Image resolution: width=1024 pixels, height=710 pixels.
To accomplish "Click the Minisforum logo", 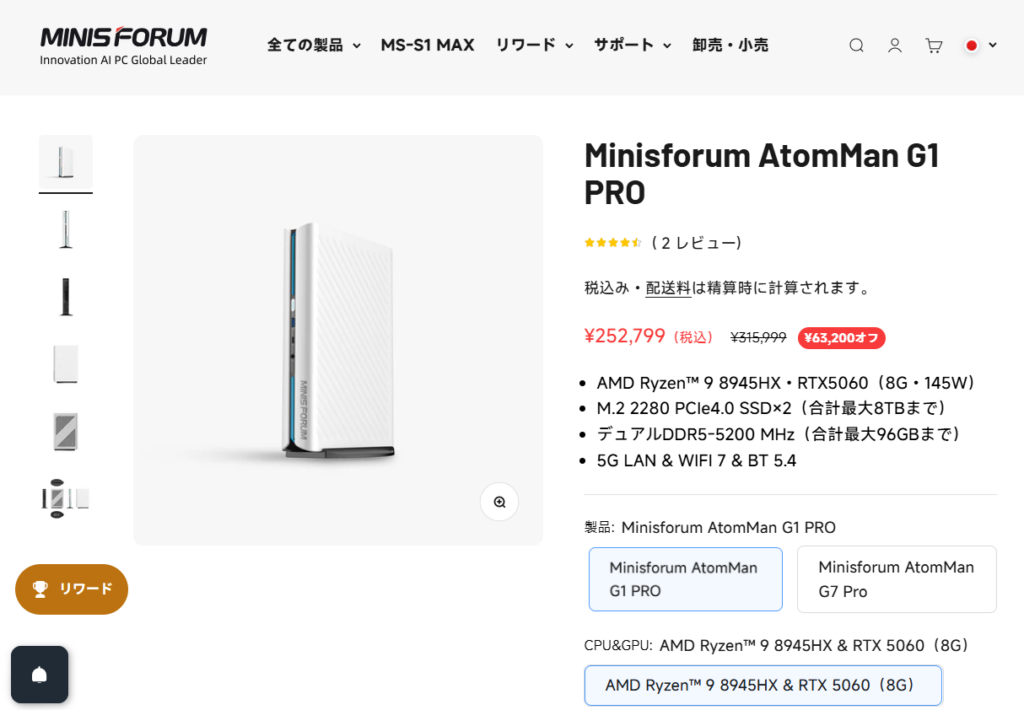I will coord(123,46).
